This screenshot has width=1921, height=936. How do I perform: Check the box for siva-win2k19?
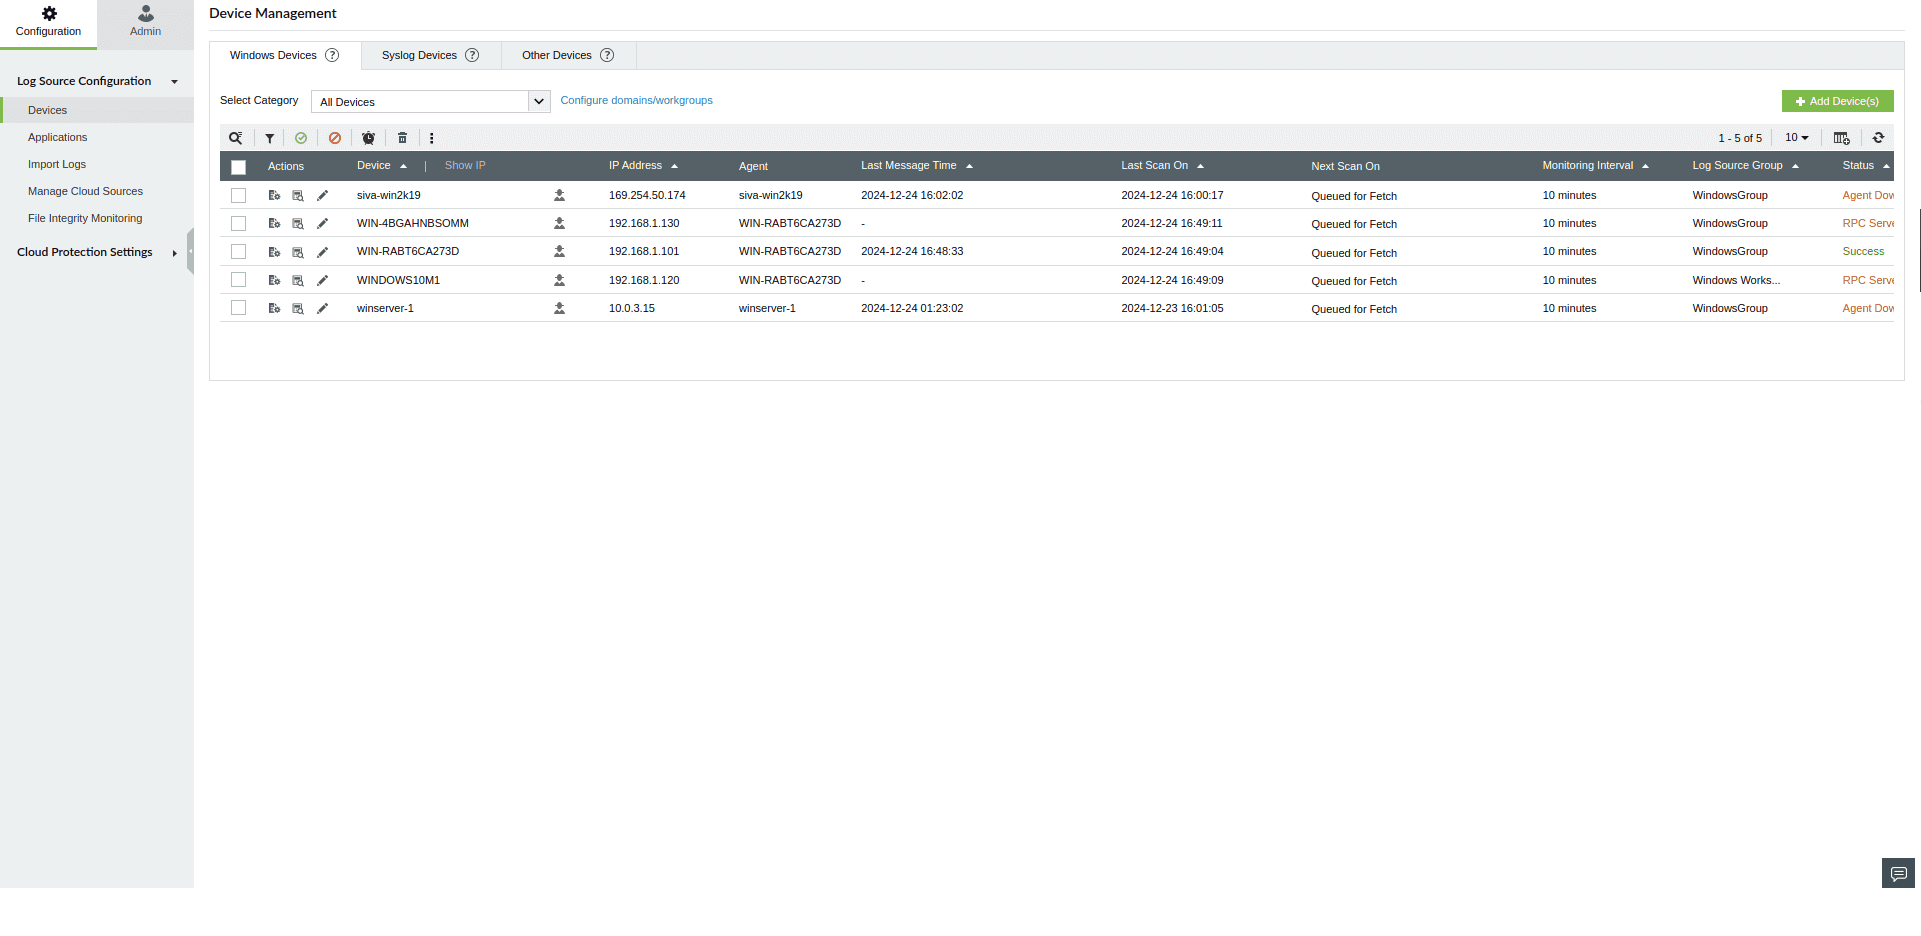coord(238,195)
